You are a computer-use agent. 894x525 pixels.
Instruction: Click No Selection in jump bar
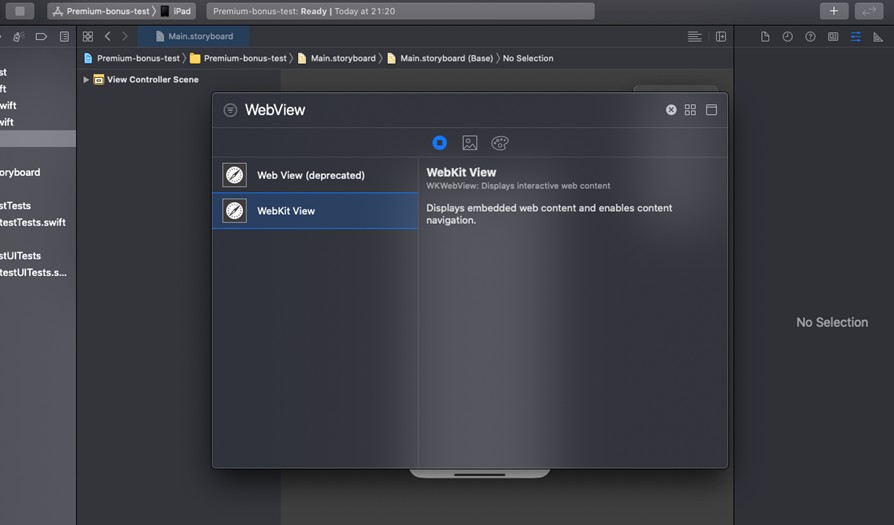(528, 58)
